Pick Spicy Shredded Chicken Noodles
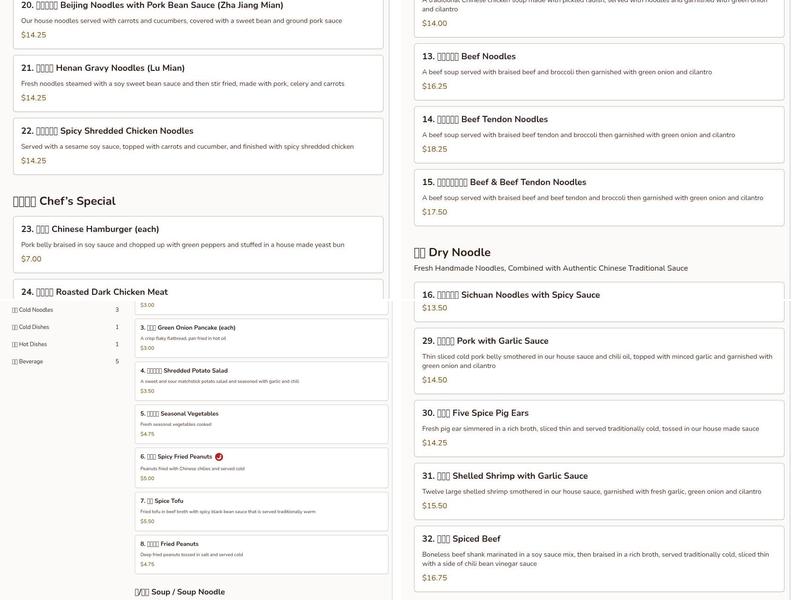This screenshot has width=800, height=600. [197, 145]
